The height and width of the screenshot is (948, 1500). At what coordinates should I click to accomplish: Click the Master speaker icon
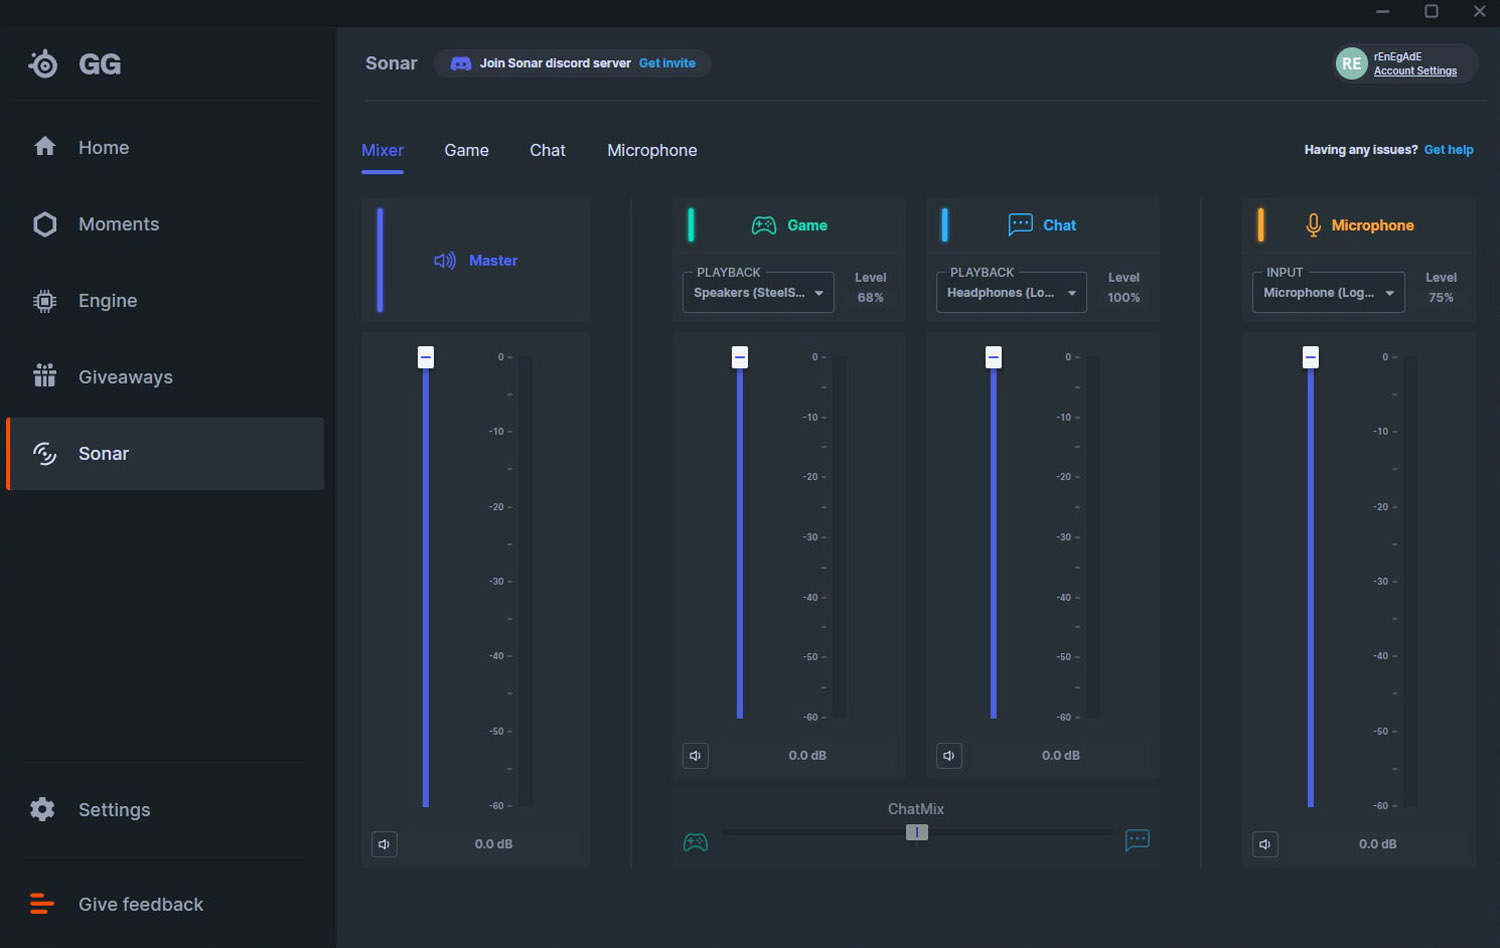click(x=445, y=261)
